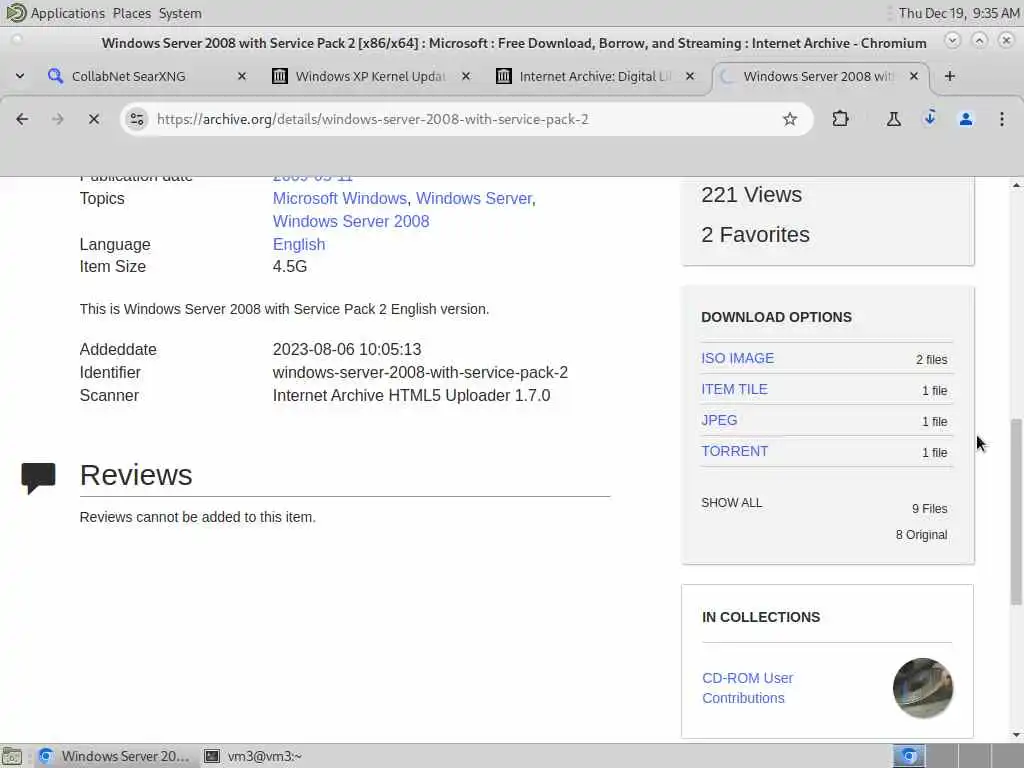Close the Windows Server 2008 tab
This screenshot has width=1024, height=768.
click(x=914, y=76)
